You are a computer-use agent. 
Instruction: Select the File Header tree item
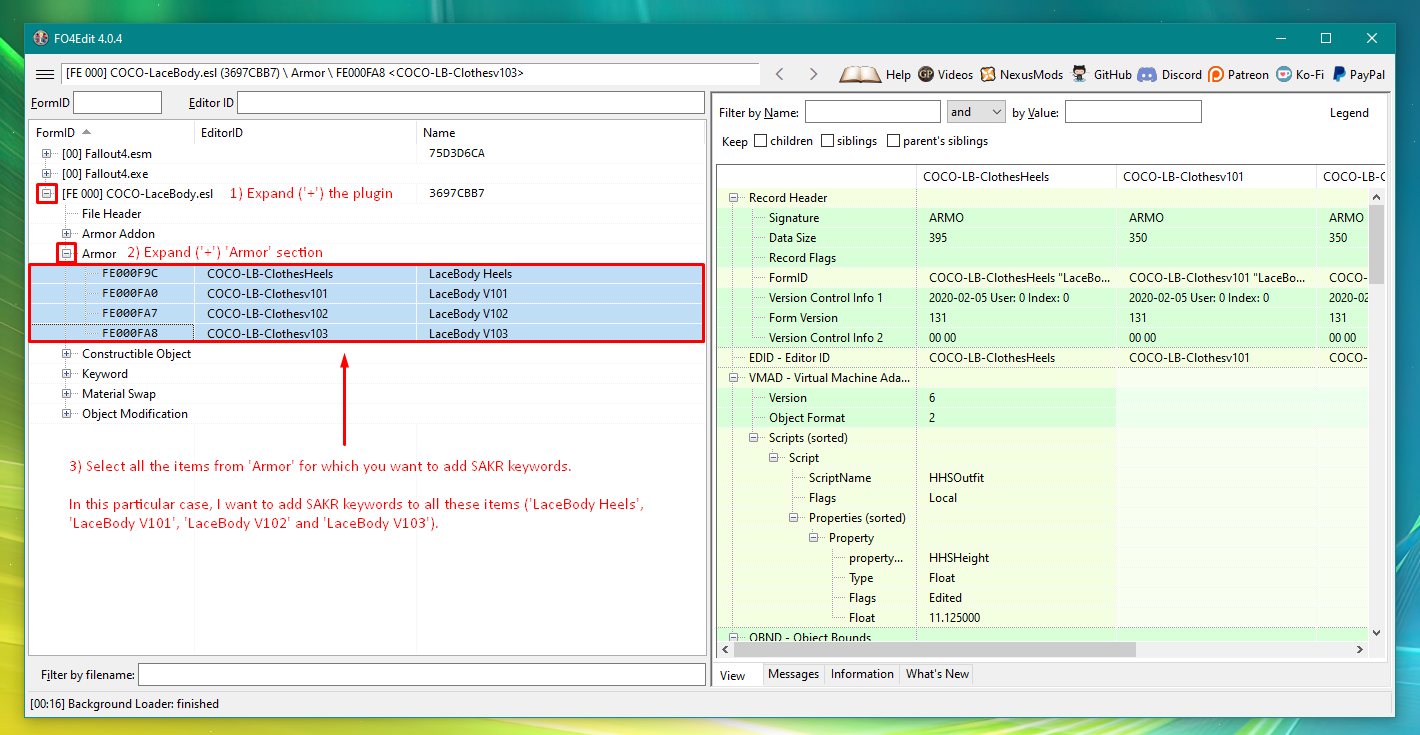coord(111,214)
